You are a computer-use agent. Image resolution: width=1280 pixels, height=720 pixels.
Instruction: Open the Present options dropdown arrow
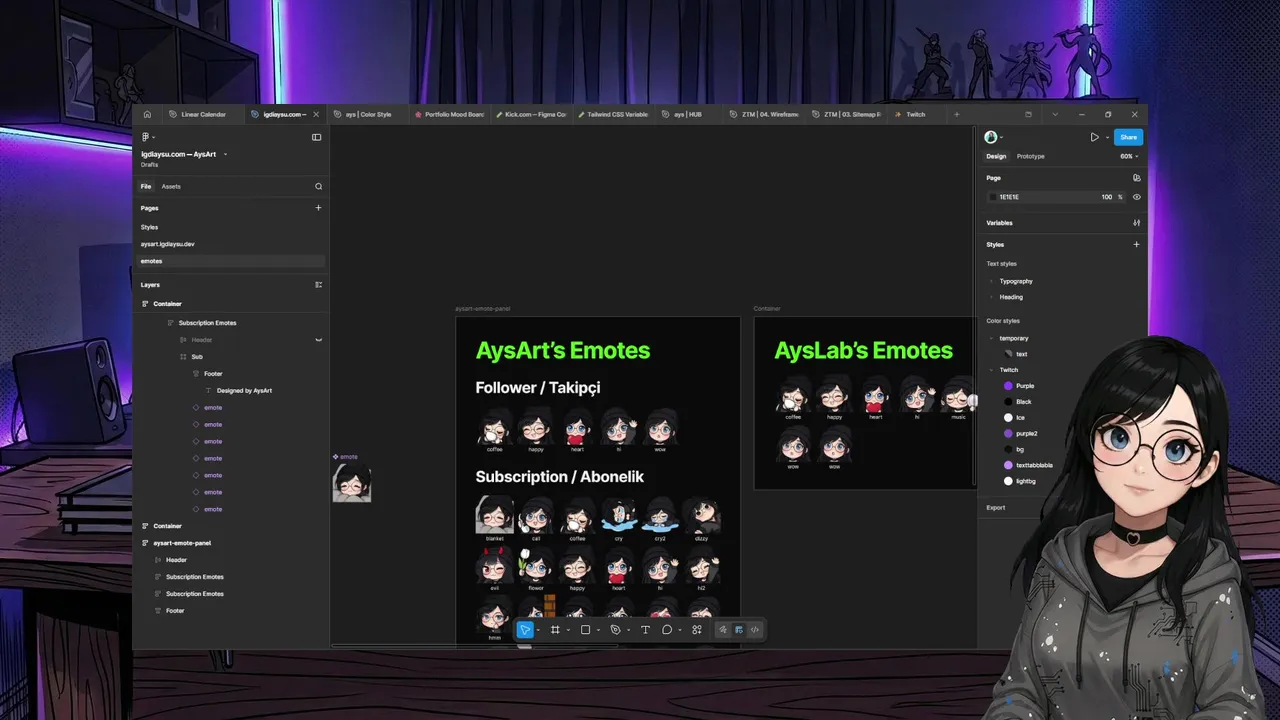[1107, 137]
